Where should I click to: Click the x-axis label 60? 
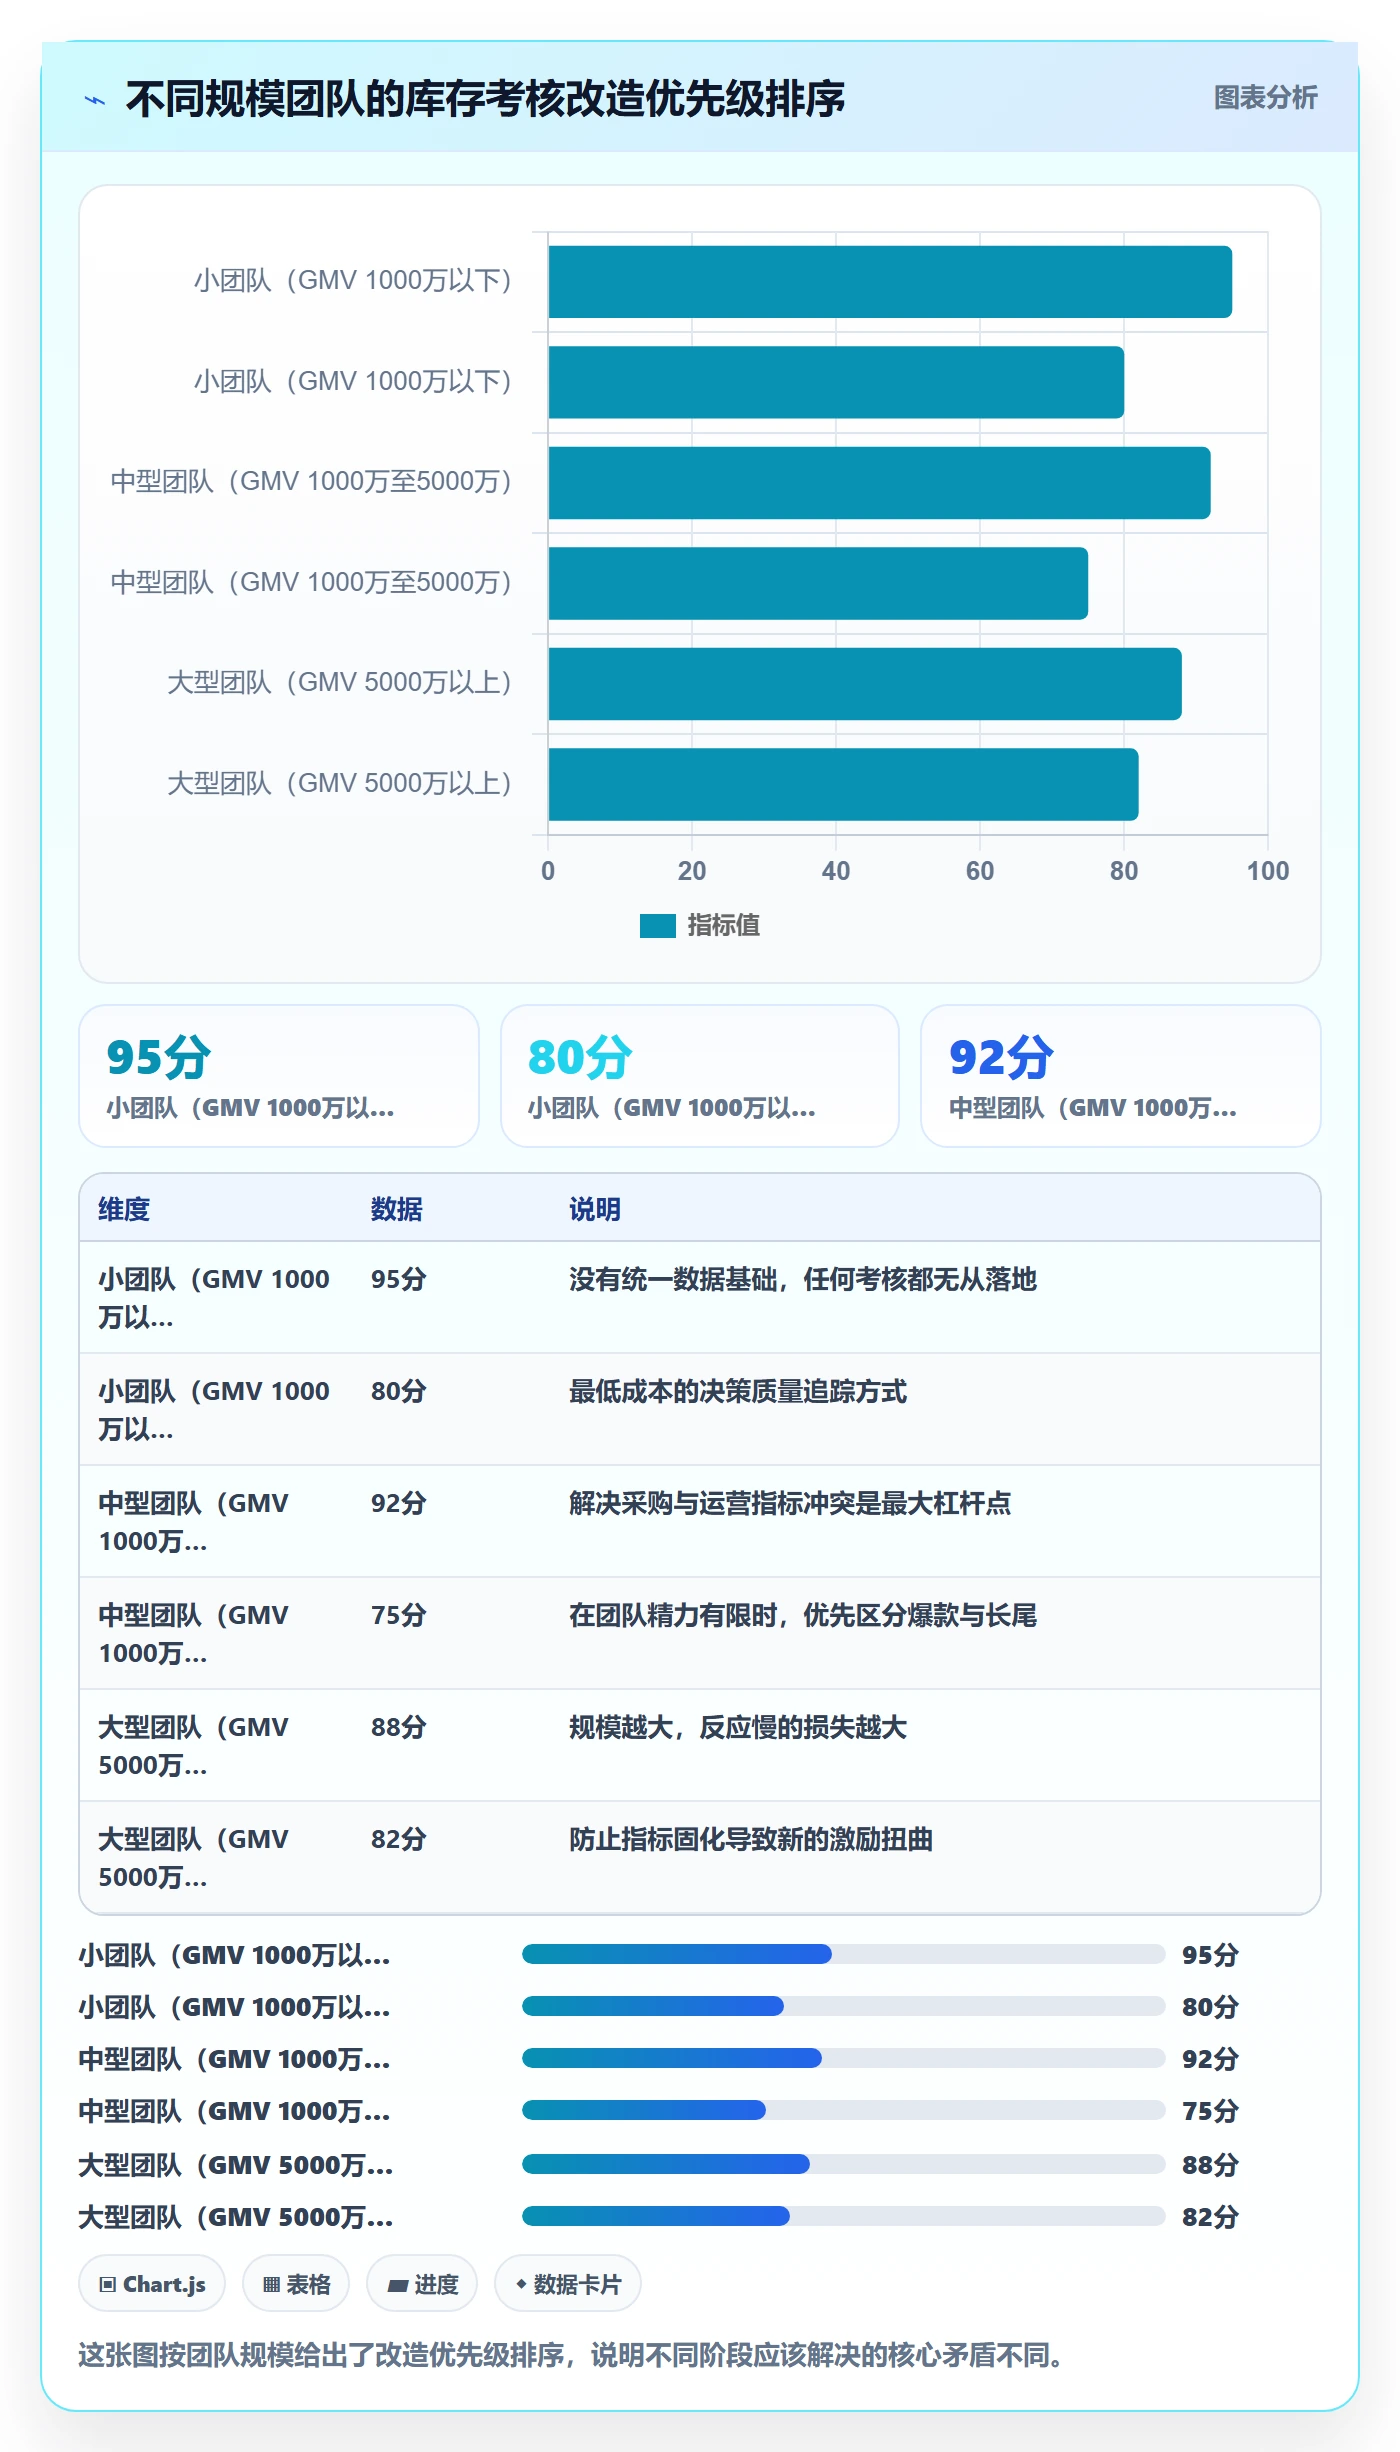[x=980, y=871]
